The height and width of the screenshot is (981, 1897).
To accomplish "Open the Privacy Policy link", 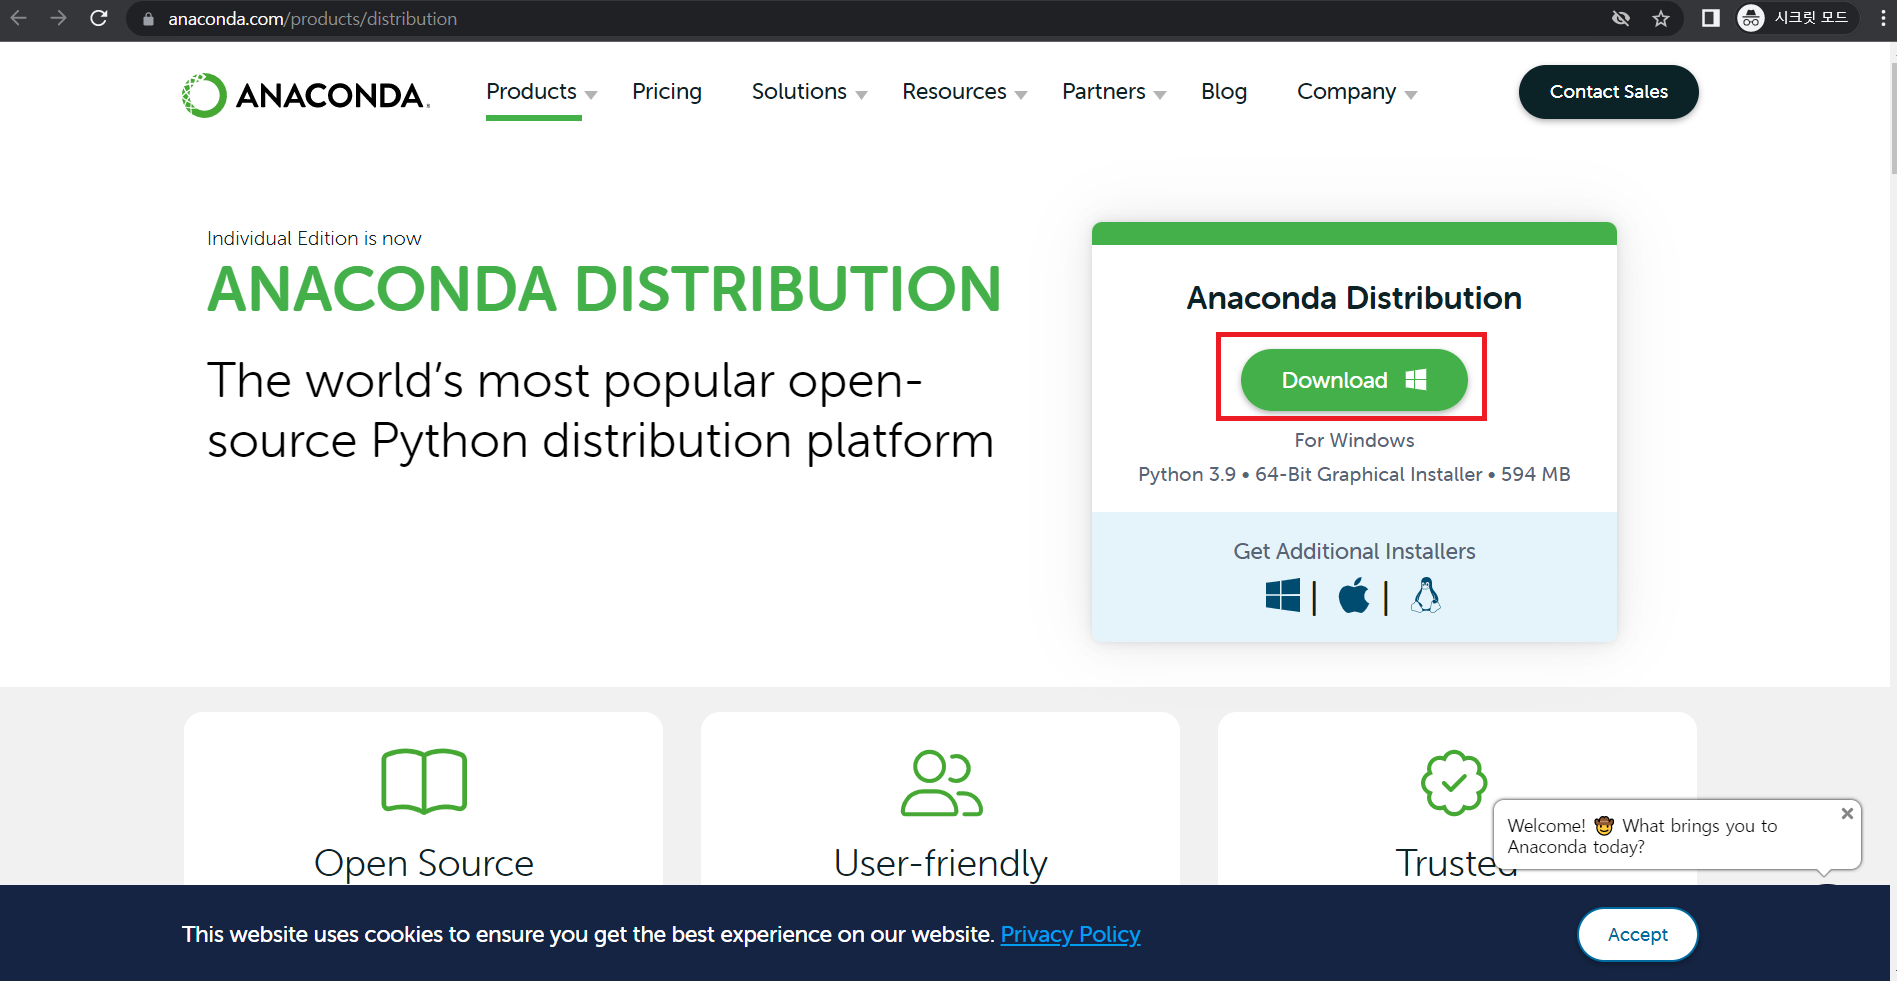I will click(x=1070, y=934).
